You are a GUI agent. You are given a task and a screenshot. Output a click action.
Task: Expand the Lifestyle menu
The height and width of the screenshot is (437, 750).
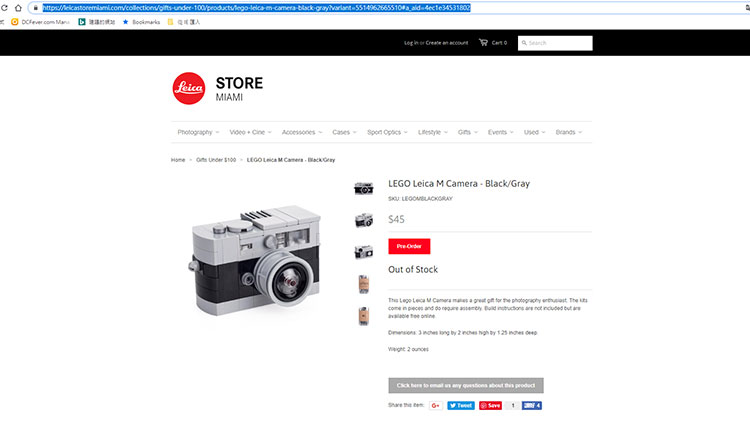pos(433,132)
